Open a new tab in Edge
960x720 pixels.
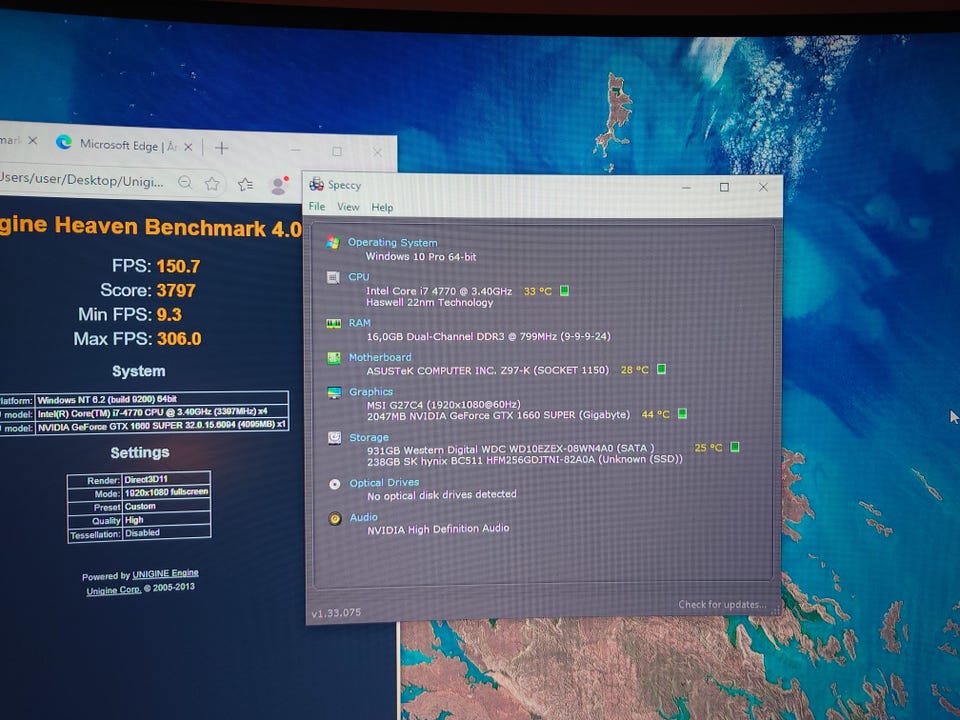[221, 148]
